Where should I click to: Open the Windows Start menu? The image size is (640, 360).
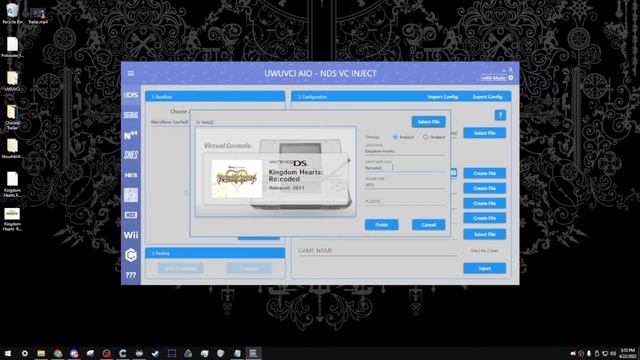click(x=8, y=353)
